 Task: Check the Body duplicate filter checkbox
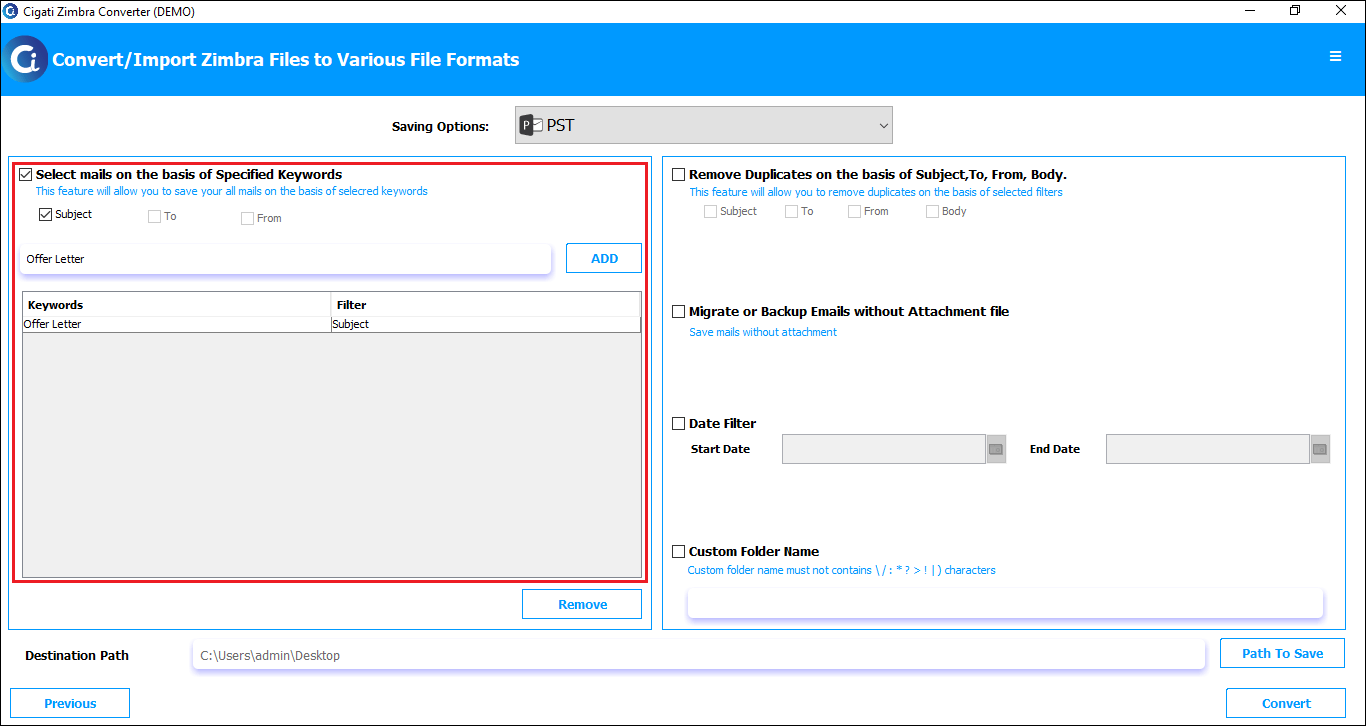[932, 212]
